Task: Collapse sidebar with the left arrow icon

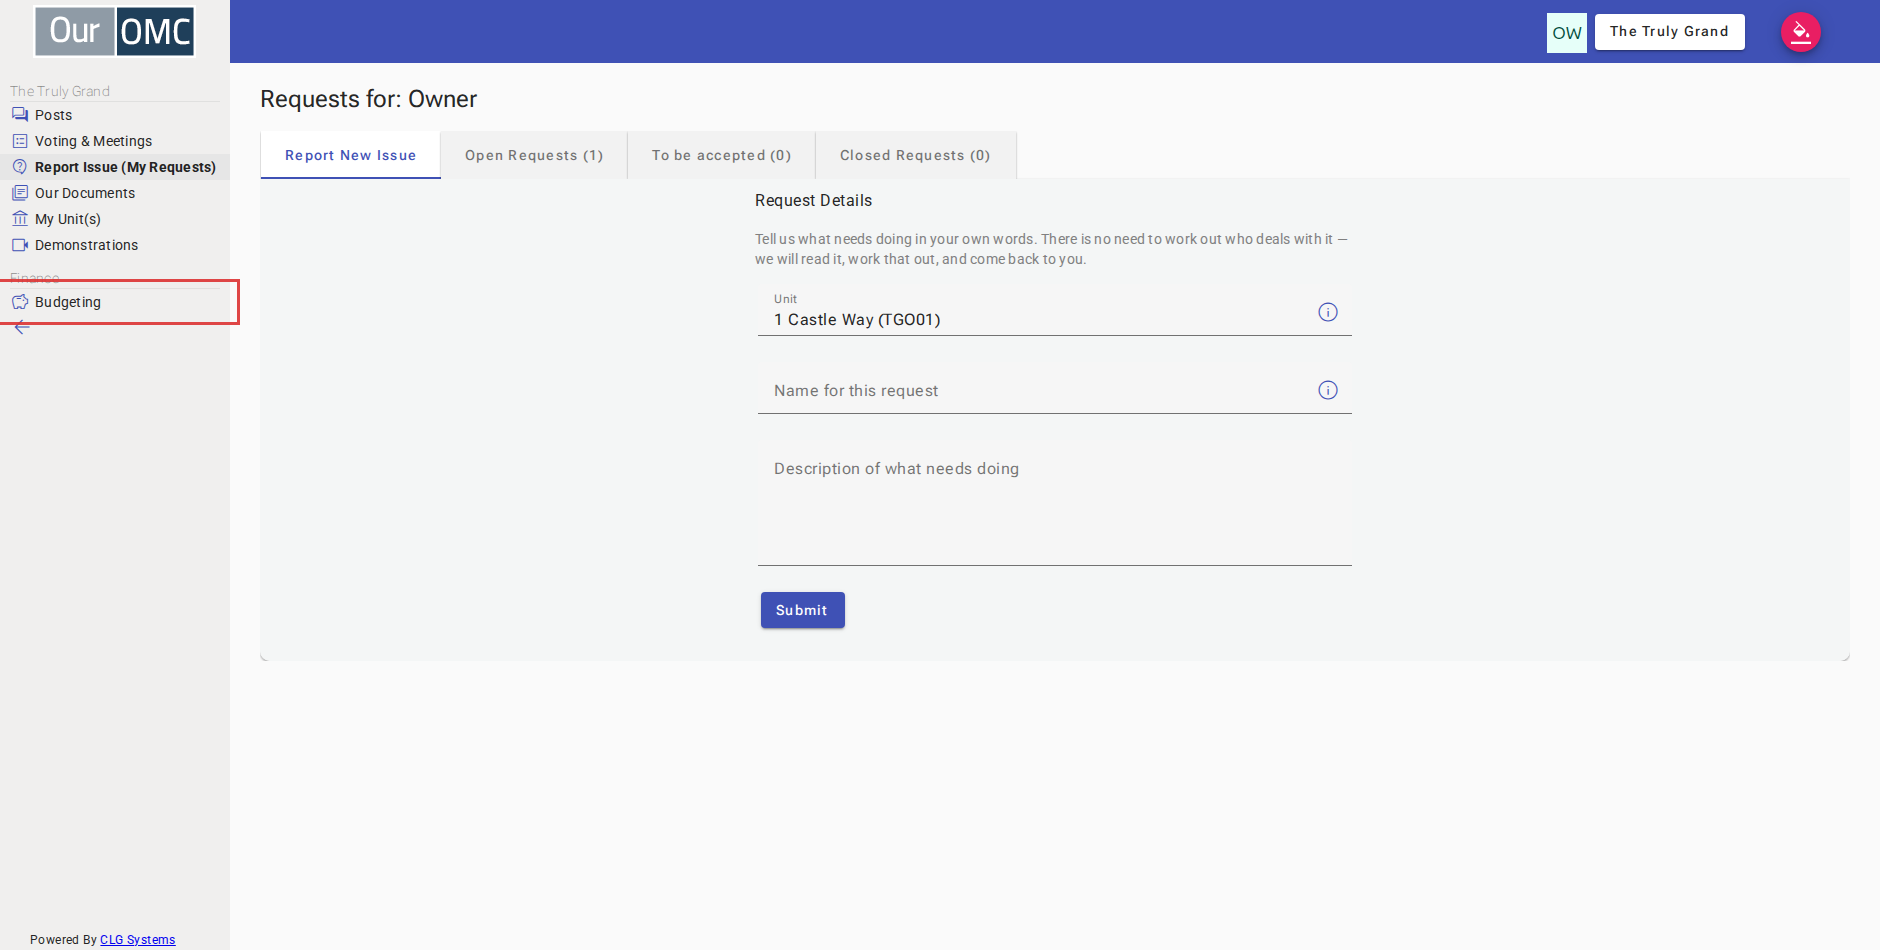Action: coord(22,327)
